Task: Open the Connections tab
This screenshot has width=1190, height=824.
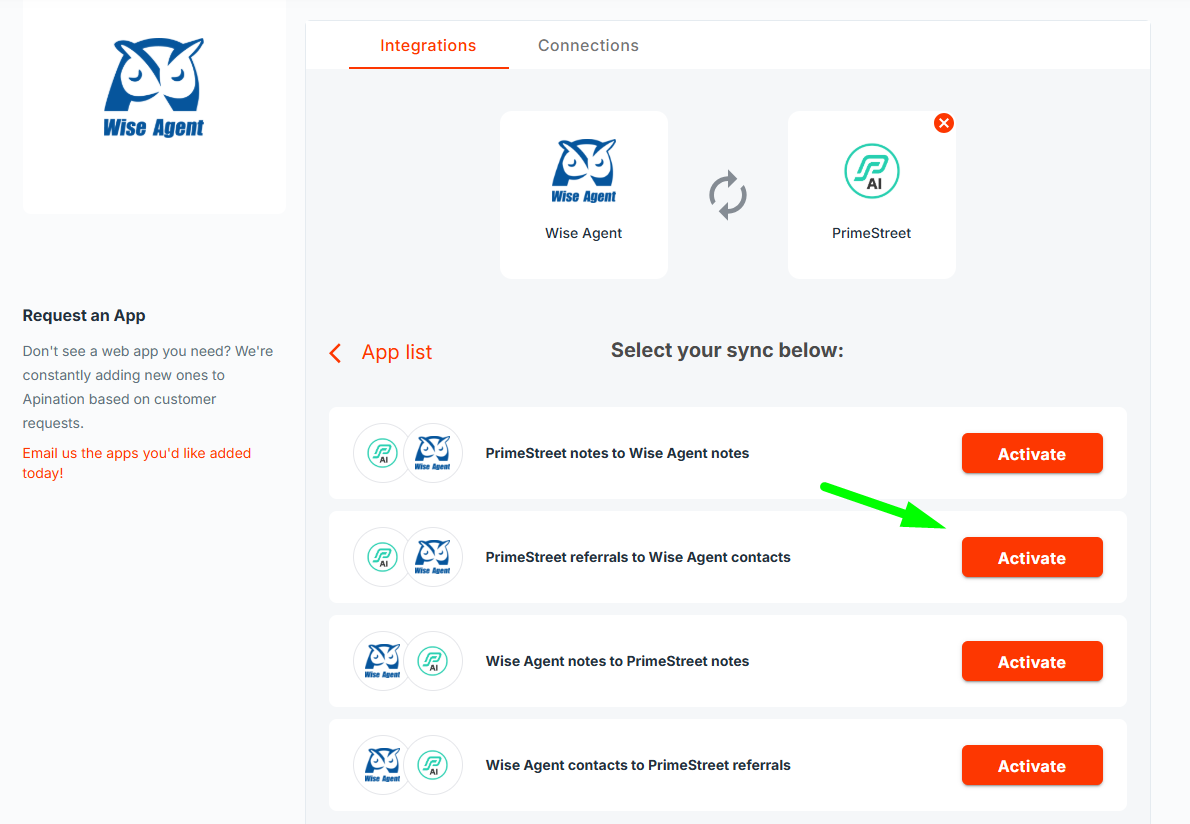Action: tap(588, 46)
